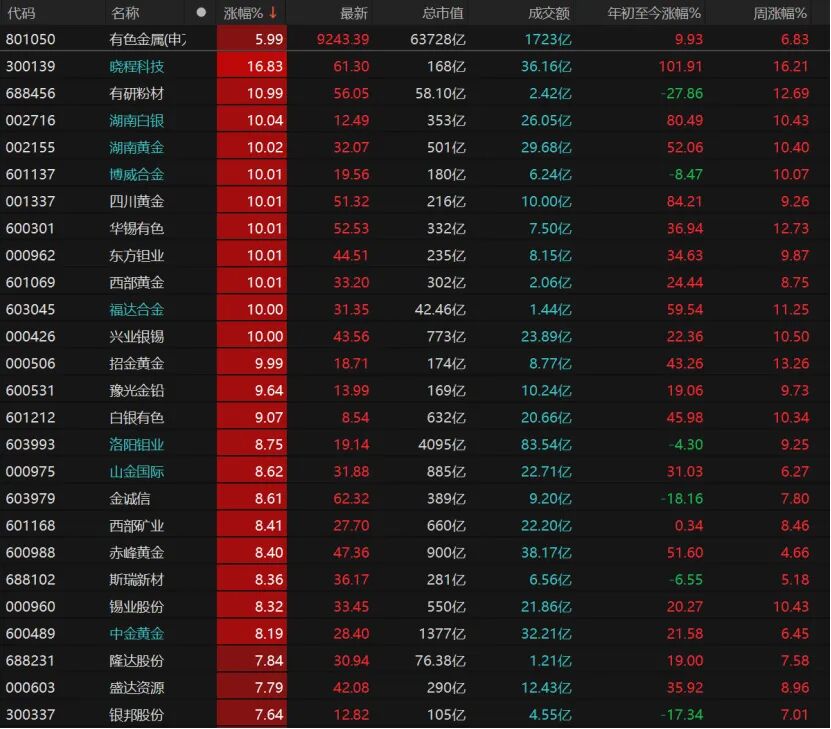
Task: Click weekly gain 13.26
Action: pyautogui.click(x=791, y=363)
